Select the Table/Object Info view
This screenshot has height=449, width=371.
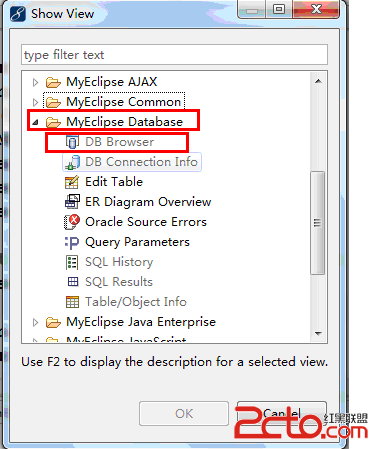click(136, 302)
